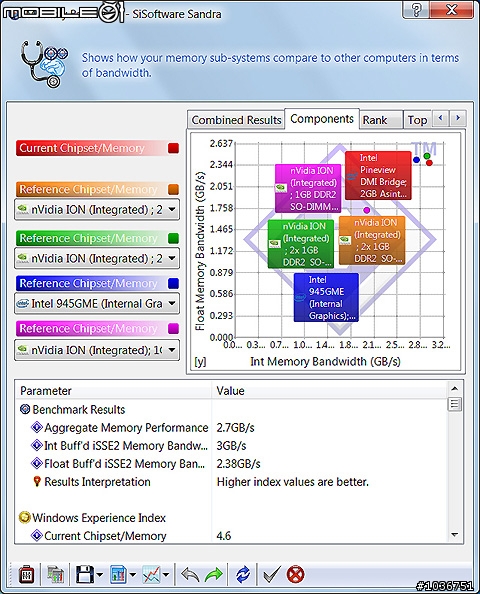This screenshot has width=480, height=594.
Task: Click the title bar Help question button
Action: coord(416,10)
